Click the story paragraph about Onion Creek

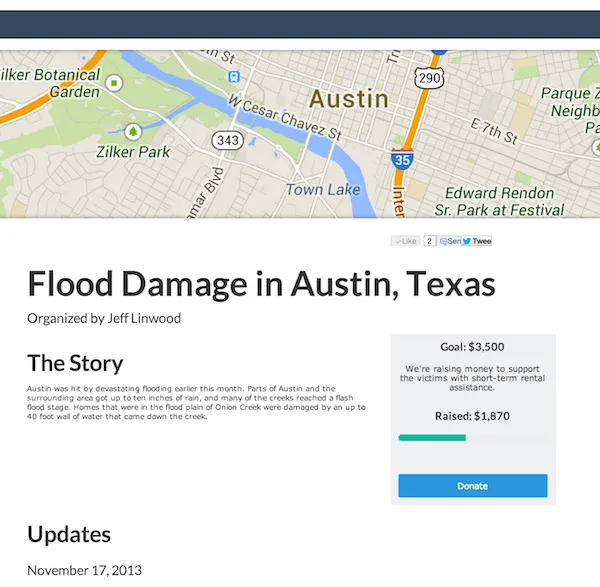196,403
